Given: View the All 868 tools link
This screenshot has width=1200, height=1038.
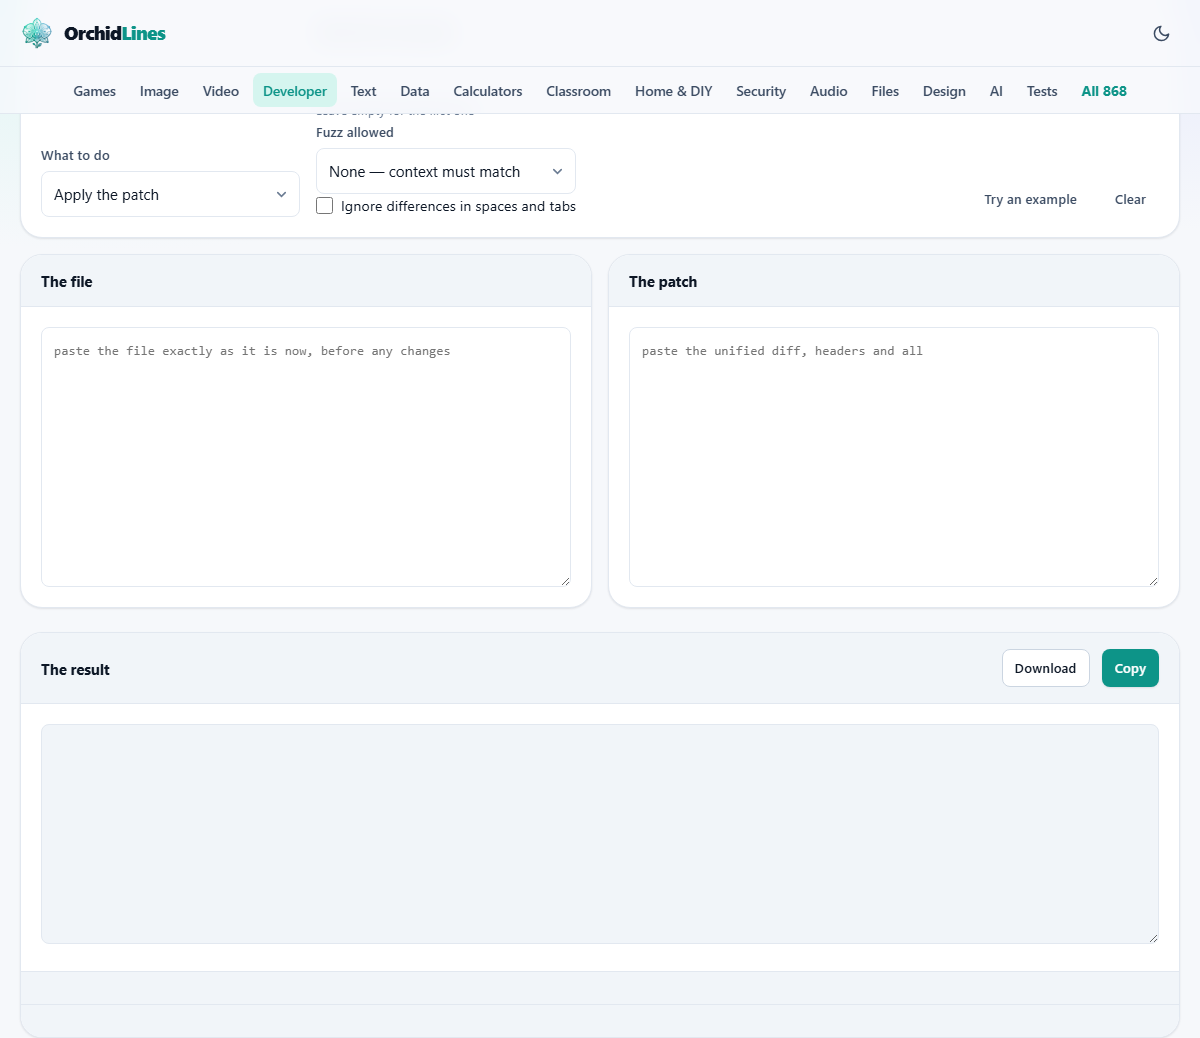Looking at the screenshot, I should (1104, 91).
